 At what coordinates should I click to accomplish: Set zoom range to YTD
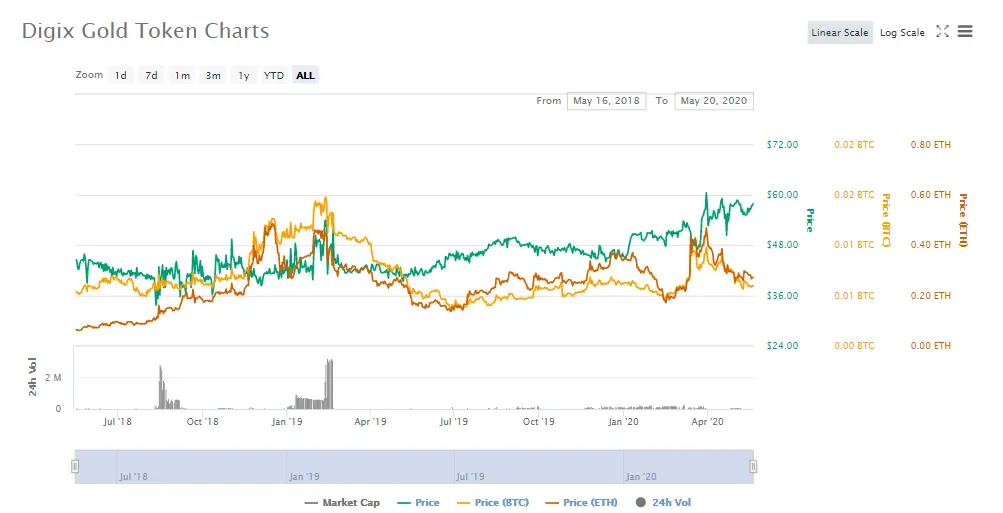274,75
